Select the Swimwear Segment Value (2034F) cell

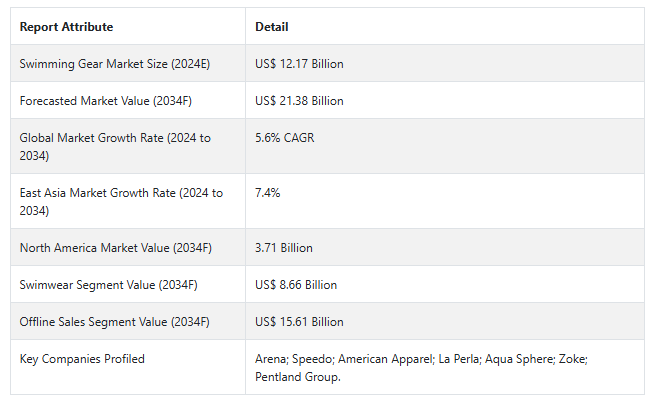click(x=128, y=284)
